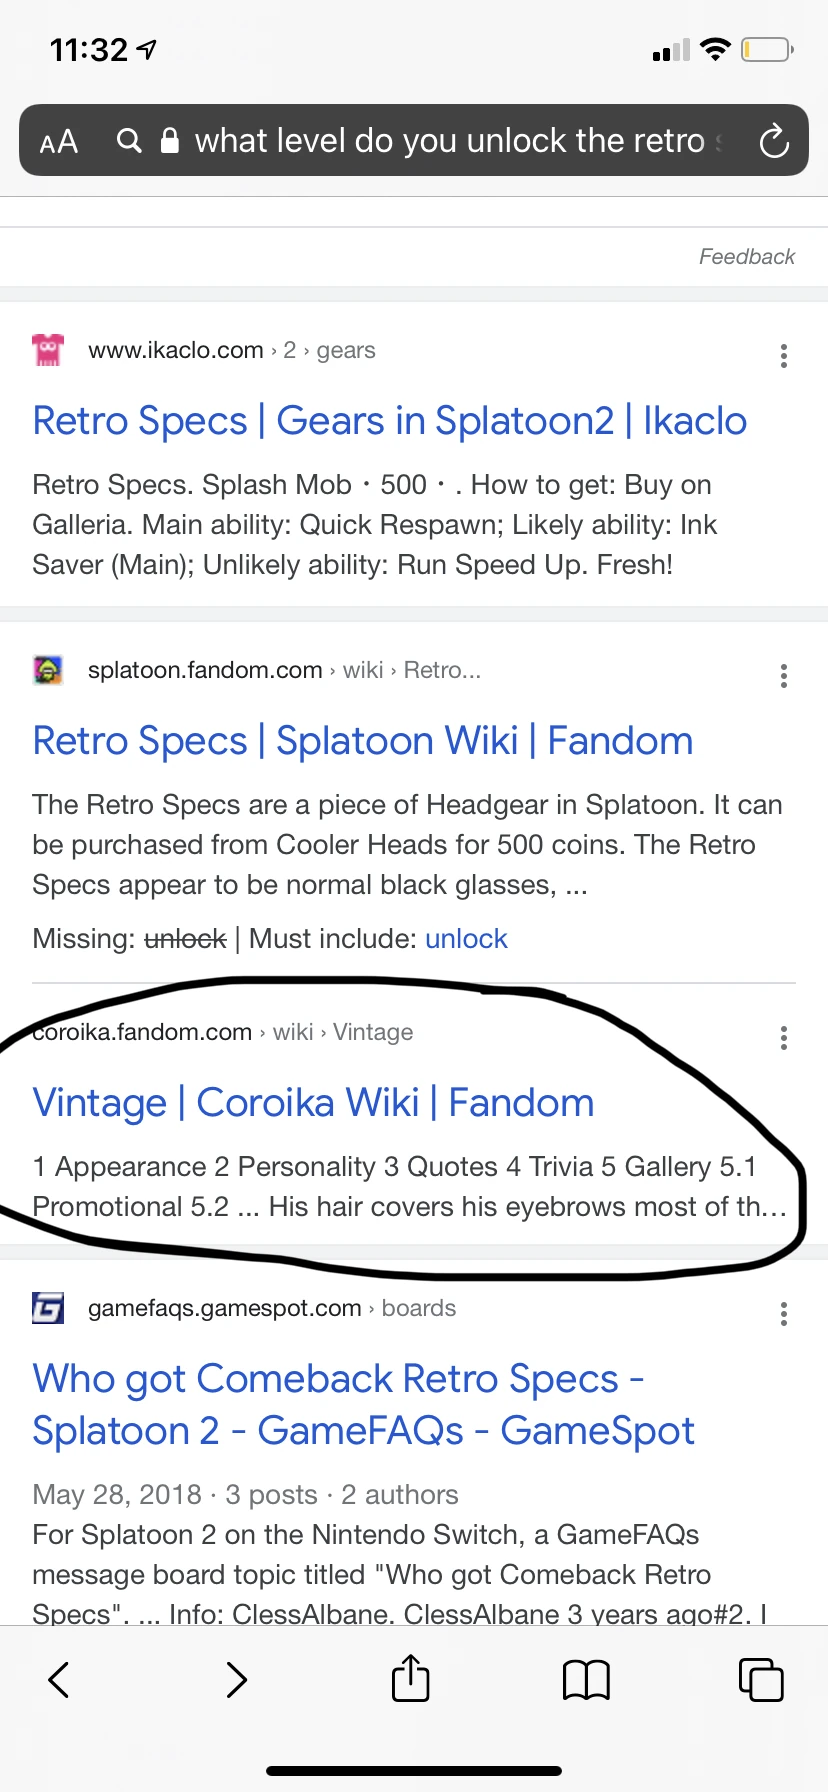Navigate forward in browser history
This screenshot has width=828, height=1792.
tap(236, 1679)
